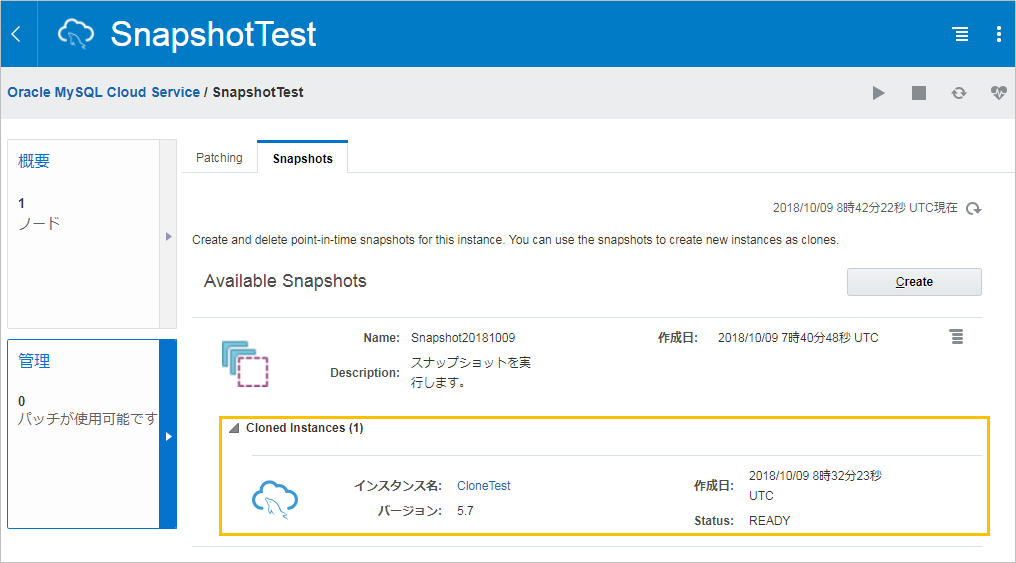1016x563 pixels.
Task: Select the Snapshots tab
Action: [x=303, y=159]
